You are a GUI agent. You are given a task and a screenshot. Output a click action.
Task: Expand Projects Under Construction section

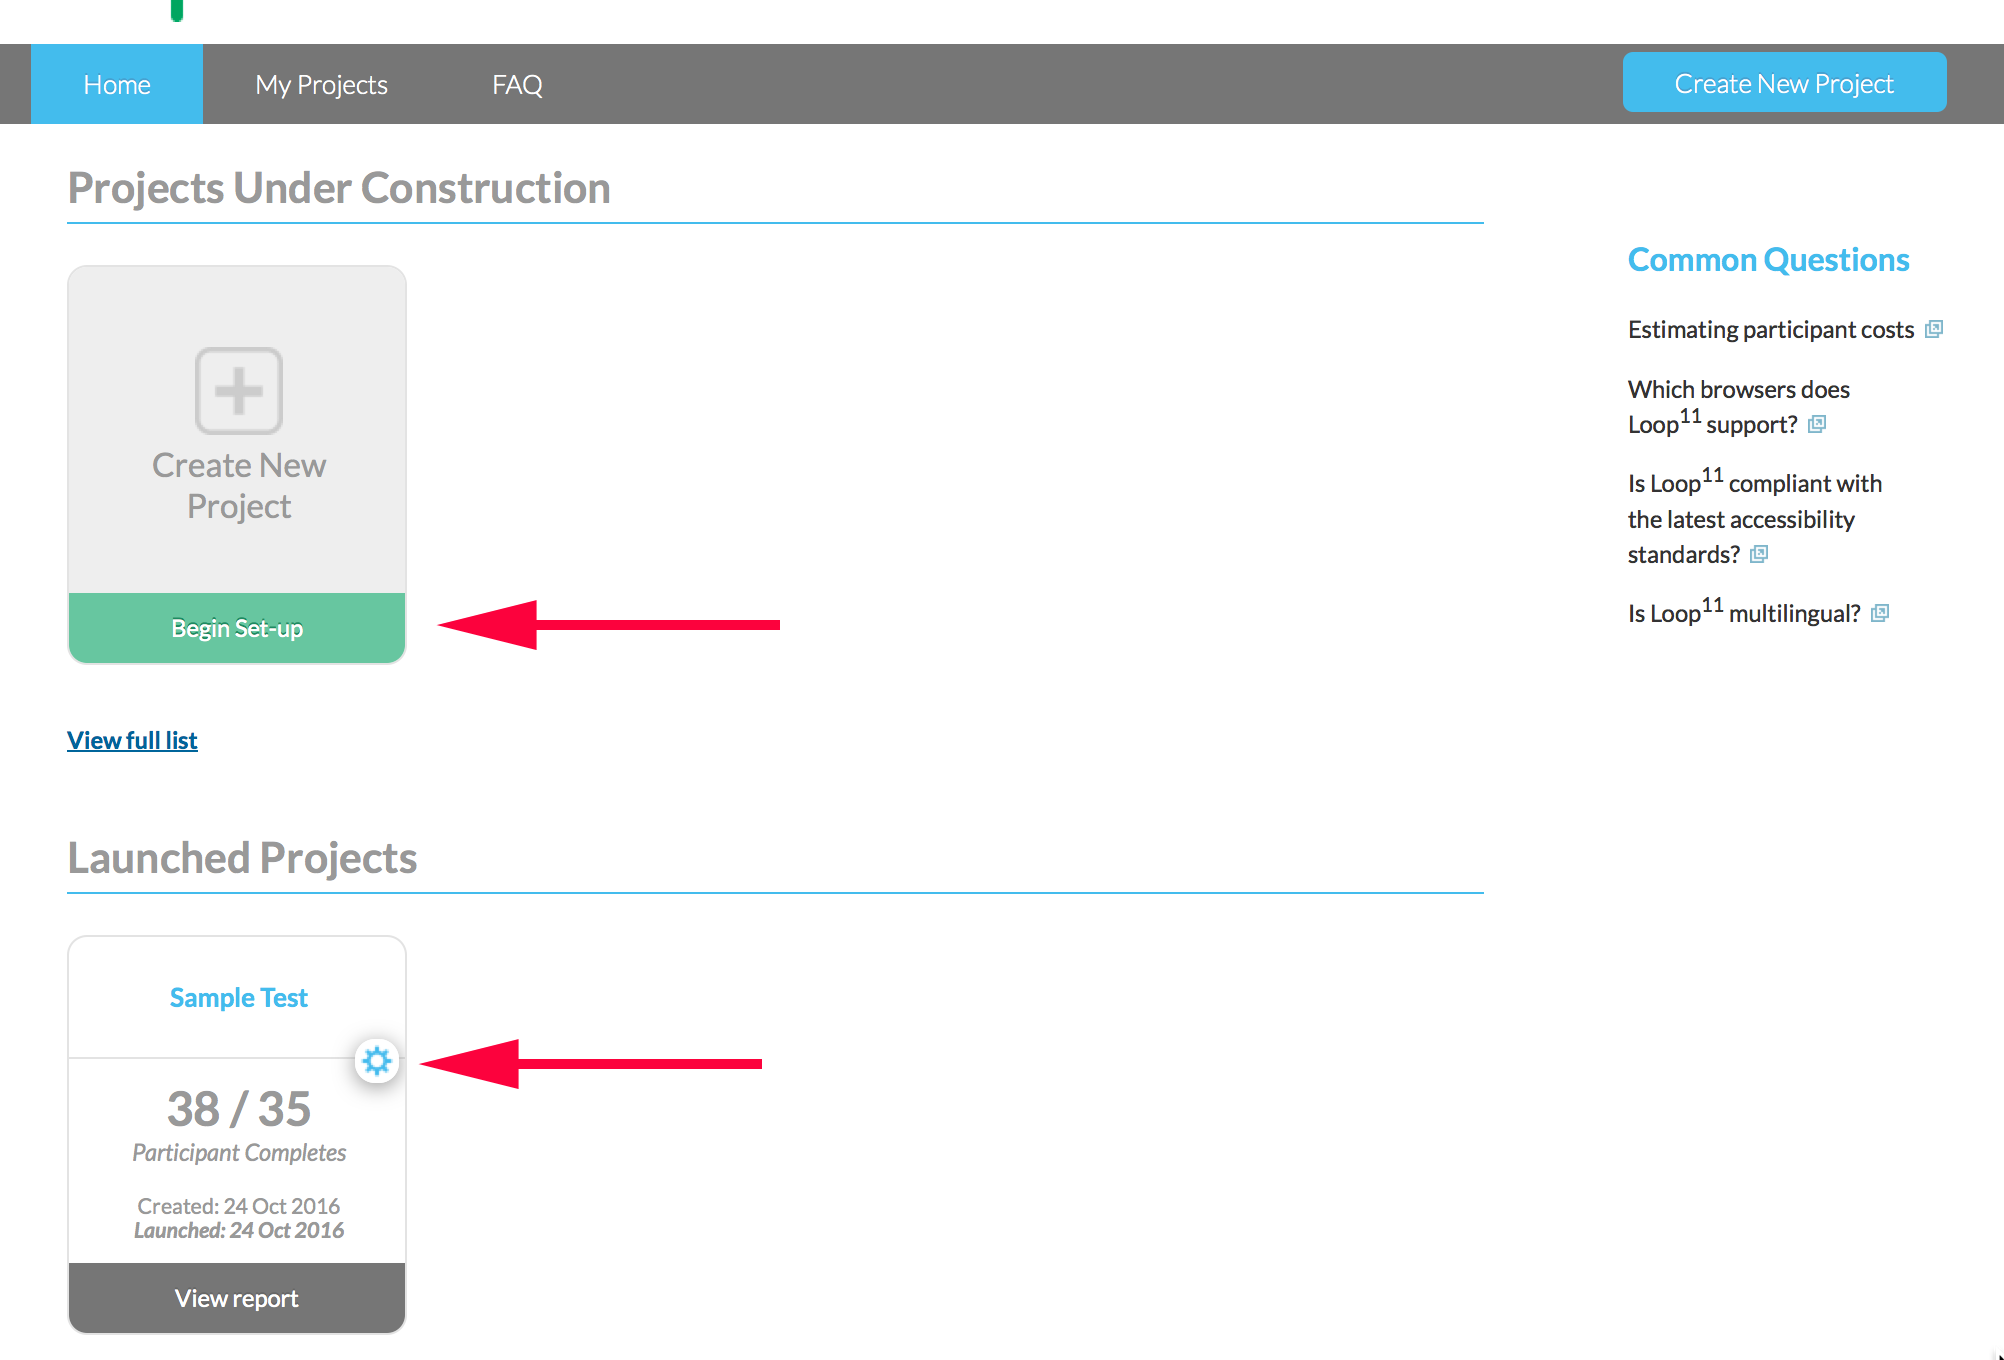[132, 739]
